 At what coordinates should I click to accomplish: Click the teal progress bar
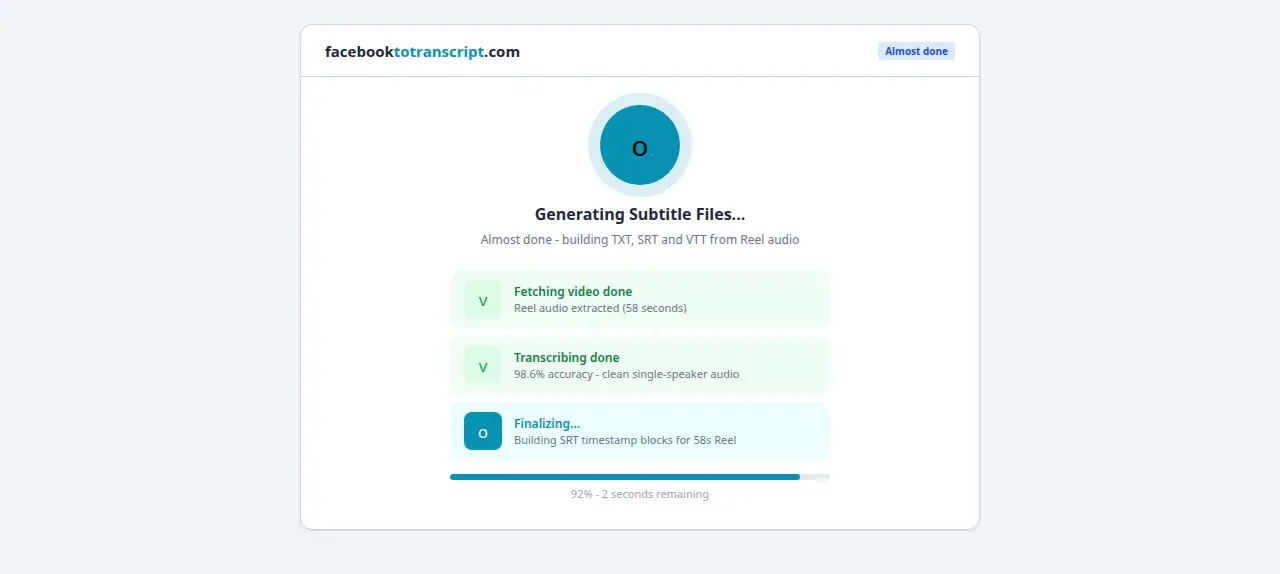pos(640,477)
